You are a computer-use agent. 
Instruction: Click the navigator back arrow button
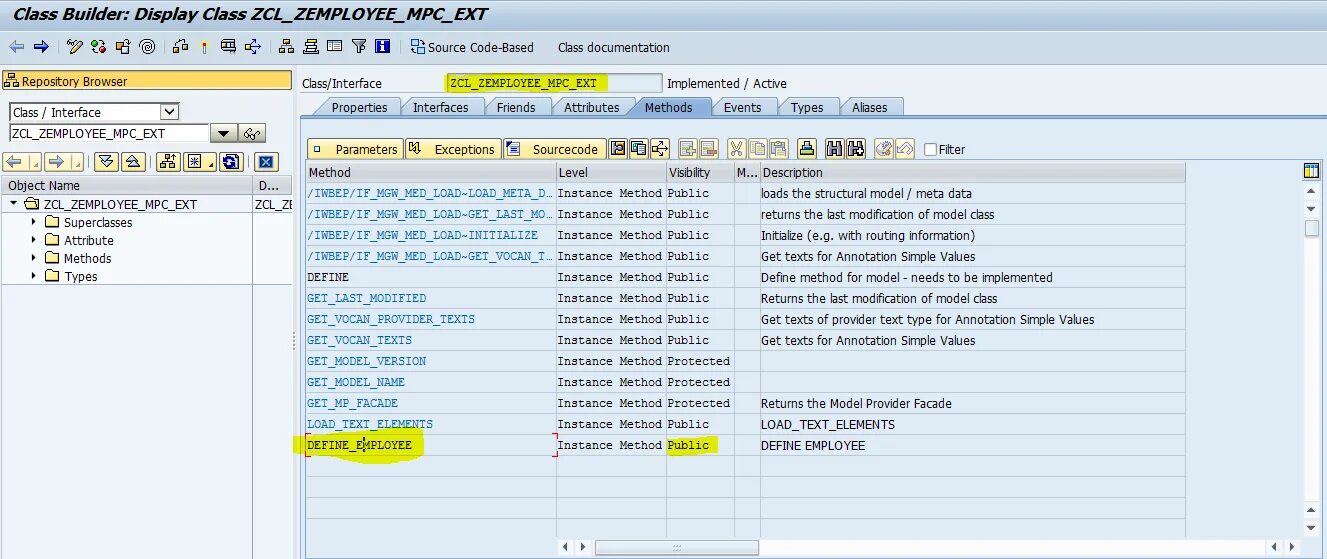click(22, 162)
